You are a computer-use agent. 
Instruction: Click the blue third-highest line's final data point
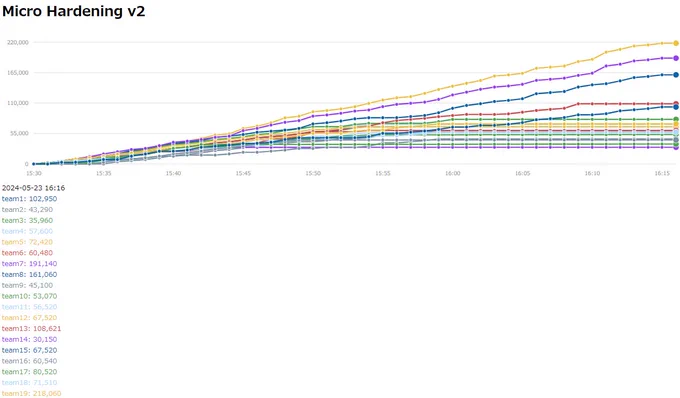pyautogui.click(x=676, y=75)
